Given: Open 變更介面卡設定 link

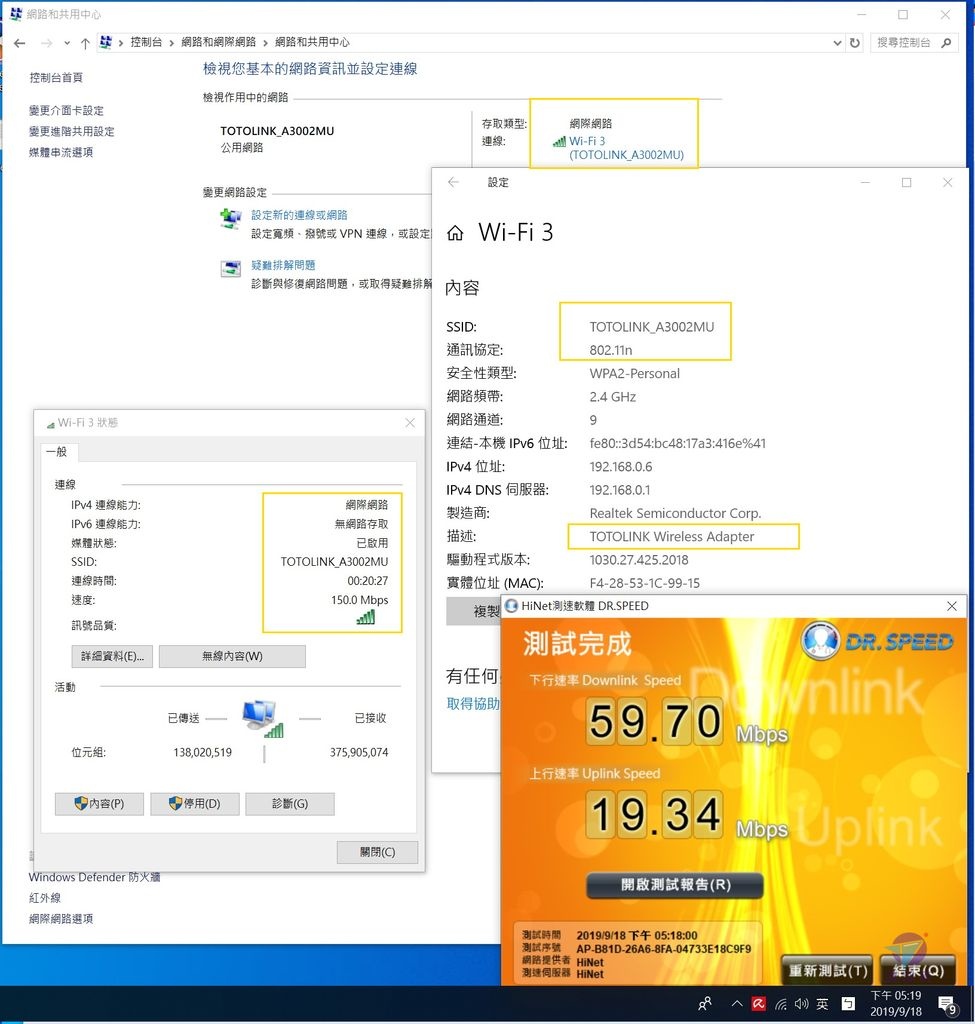Looking at the screenshot, I should tap(67, 110).
